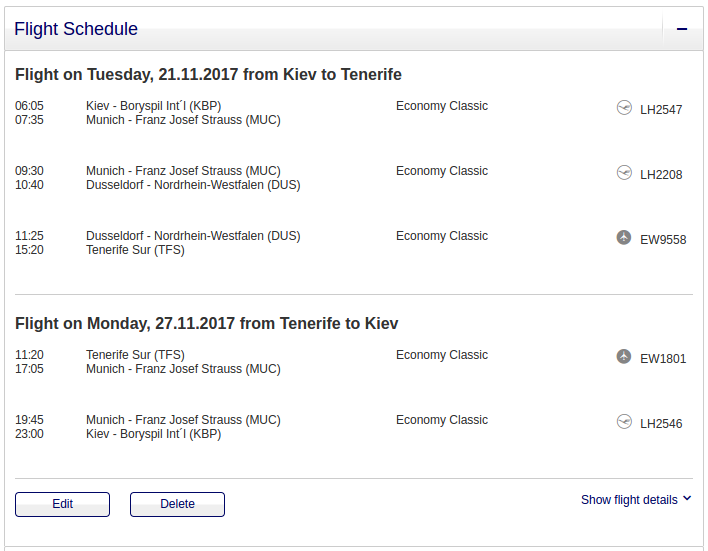Click the Kiev to Tenerife flight heading

pyautogui.click(x=208, y=75)
